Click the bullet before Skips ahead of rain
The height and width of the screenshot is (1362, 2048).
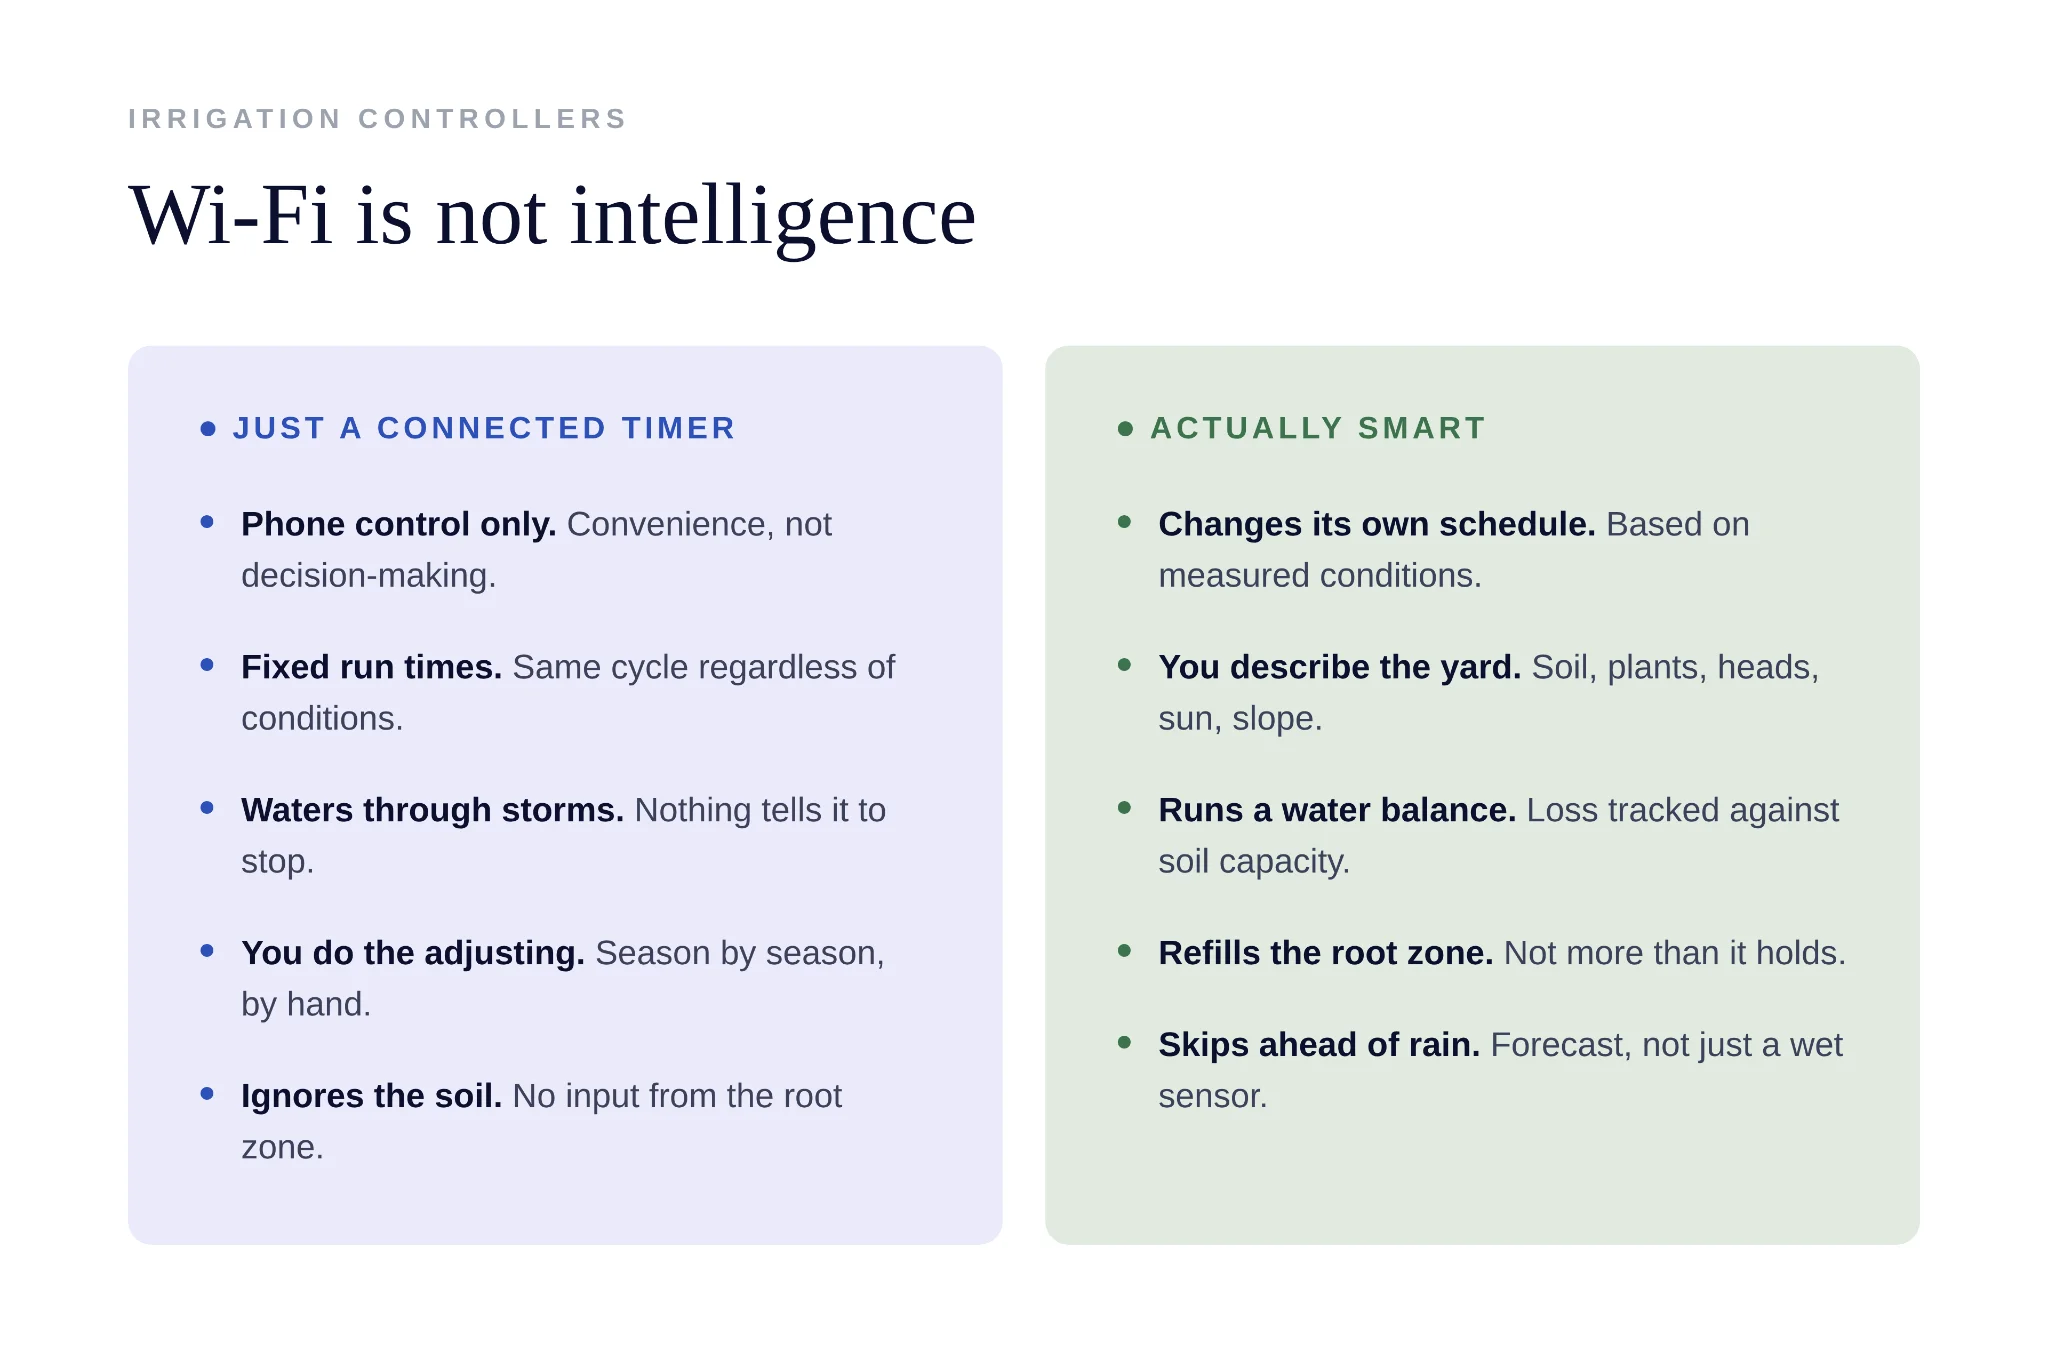[x=1124, y=1042]
